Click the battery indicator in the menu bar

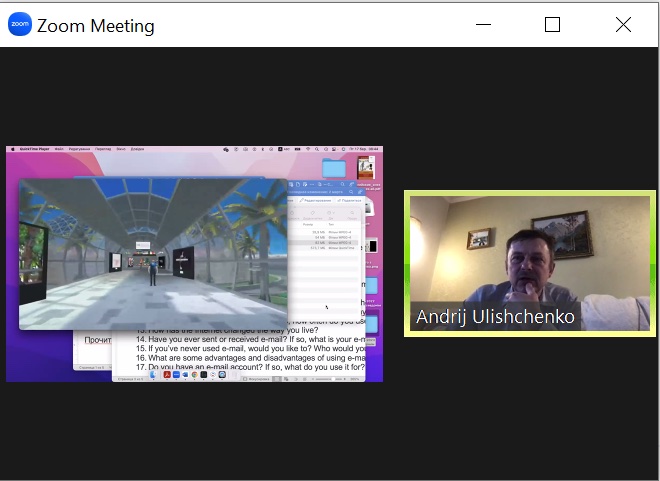298,149
